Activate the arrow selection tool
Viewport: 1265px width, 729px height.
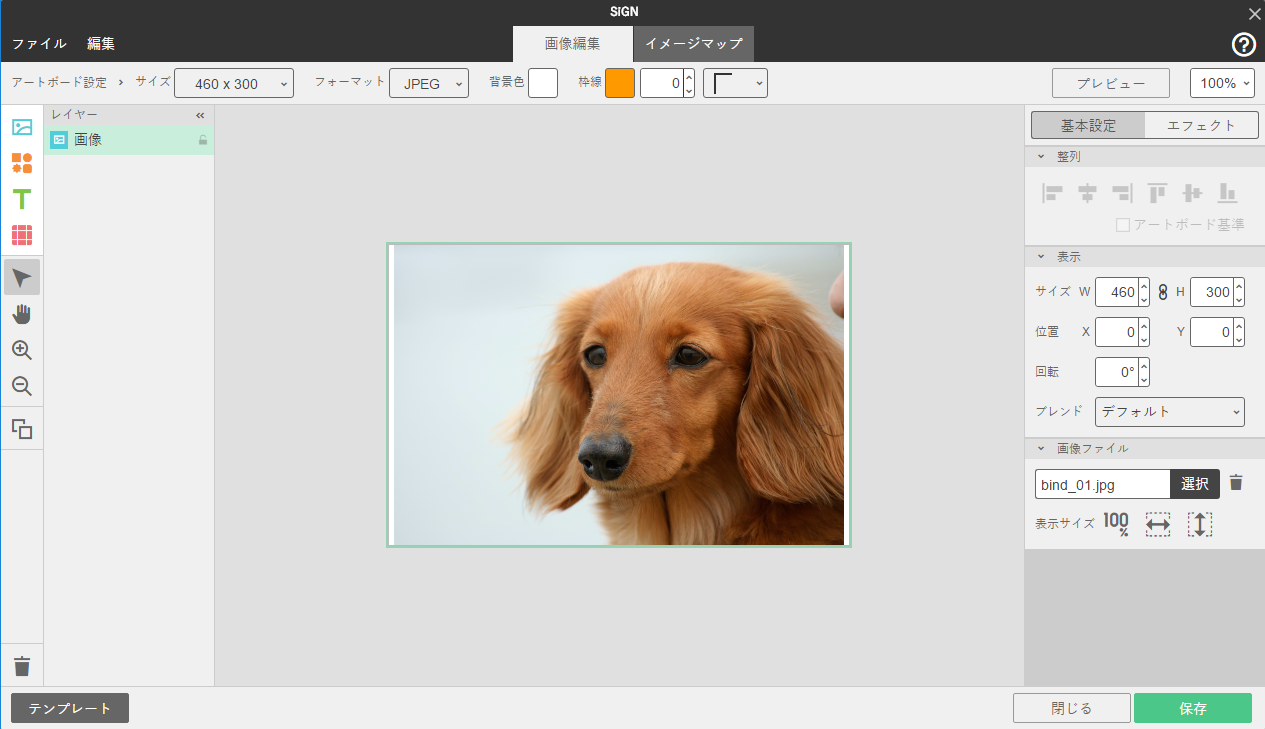click(22, 277)
